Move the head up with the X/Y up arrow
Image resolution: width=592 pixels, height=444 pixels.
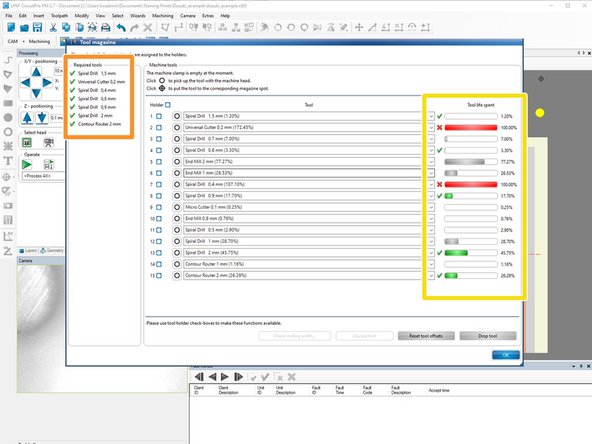tap(36, 72)
